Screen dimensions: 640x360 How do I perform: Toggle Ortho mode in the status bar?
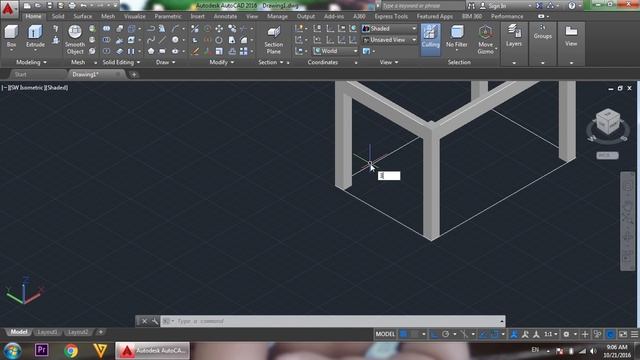[434, 334]
